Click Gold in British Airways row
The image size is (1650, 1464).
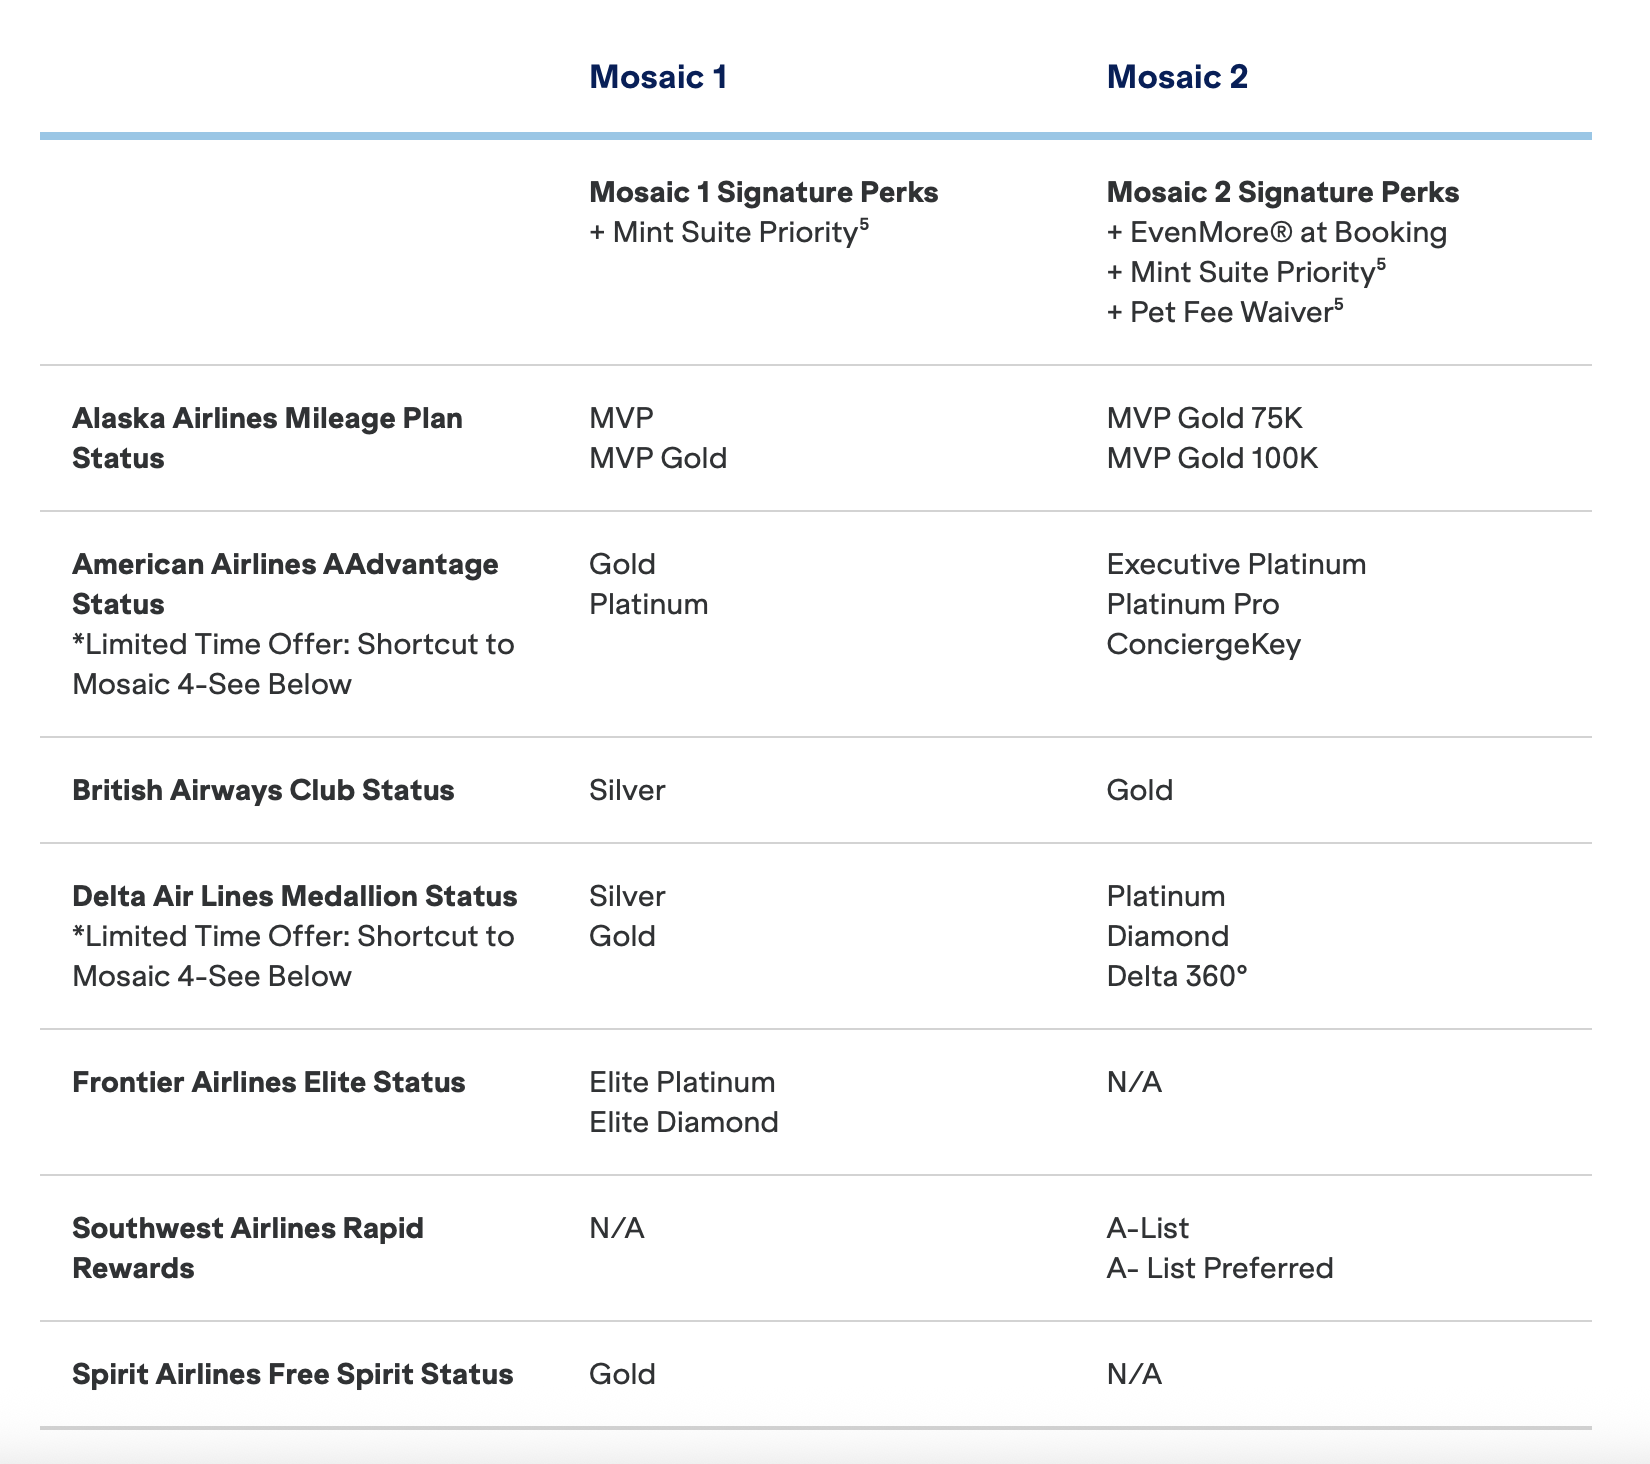(1139, 790)
